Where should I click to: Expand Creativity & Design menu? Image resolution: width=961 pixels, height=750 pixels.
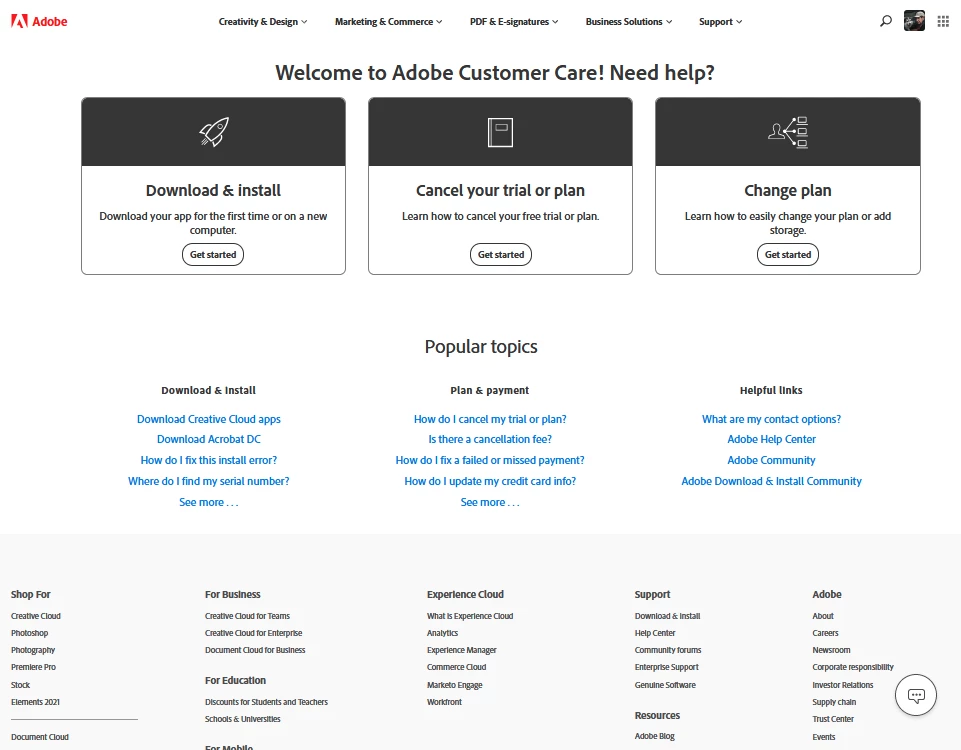pos(263,21)
